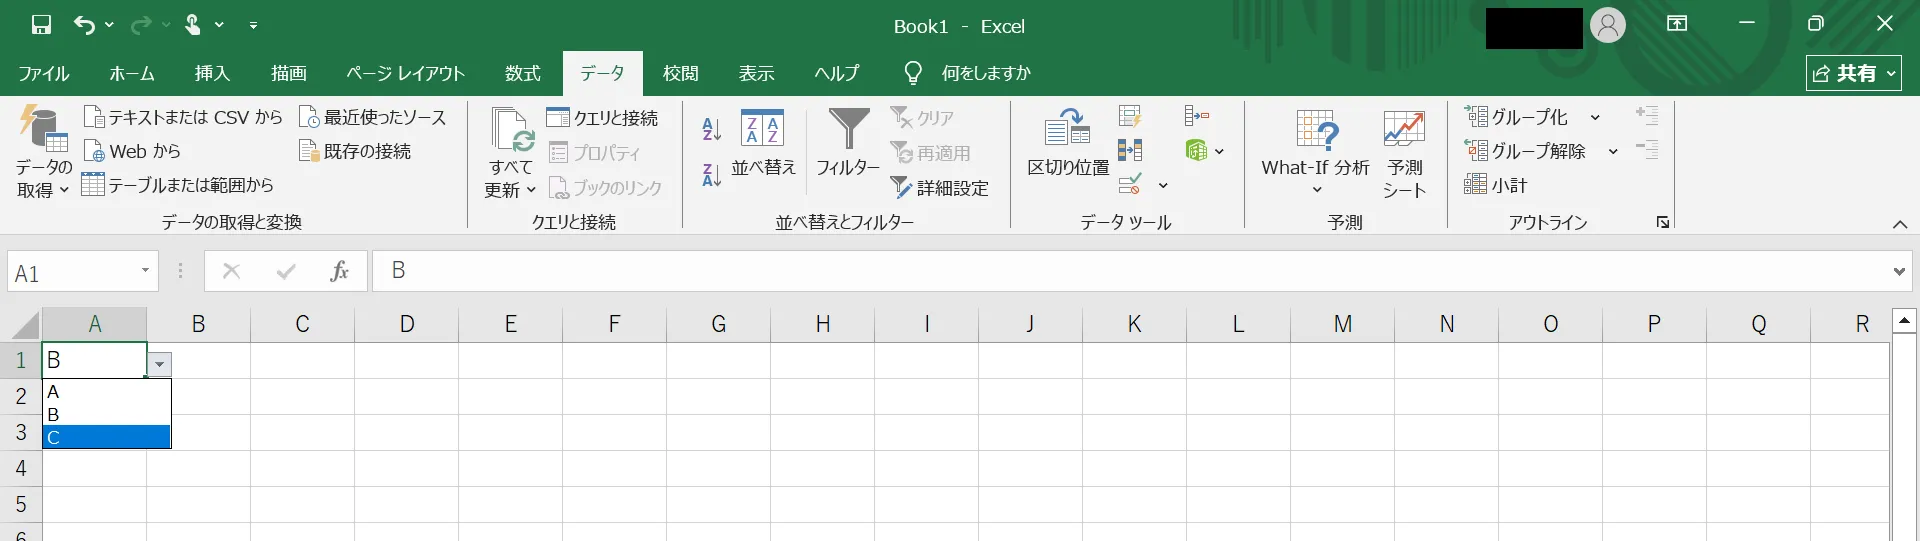Open the 数式 ribbon tab
Screen dimensions: 1920x541
click(x=522, y=73)
